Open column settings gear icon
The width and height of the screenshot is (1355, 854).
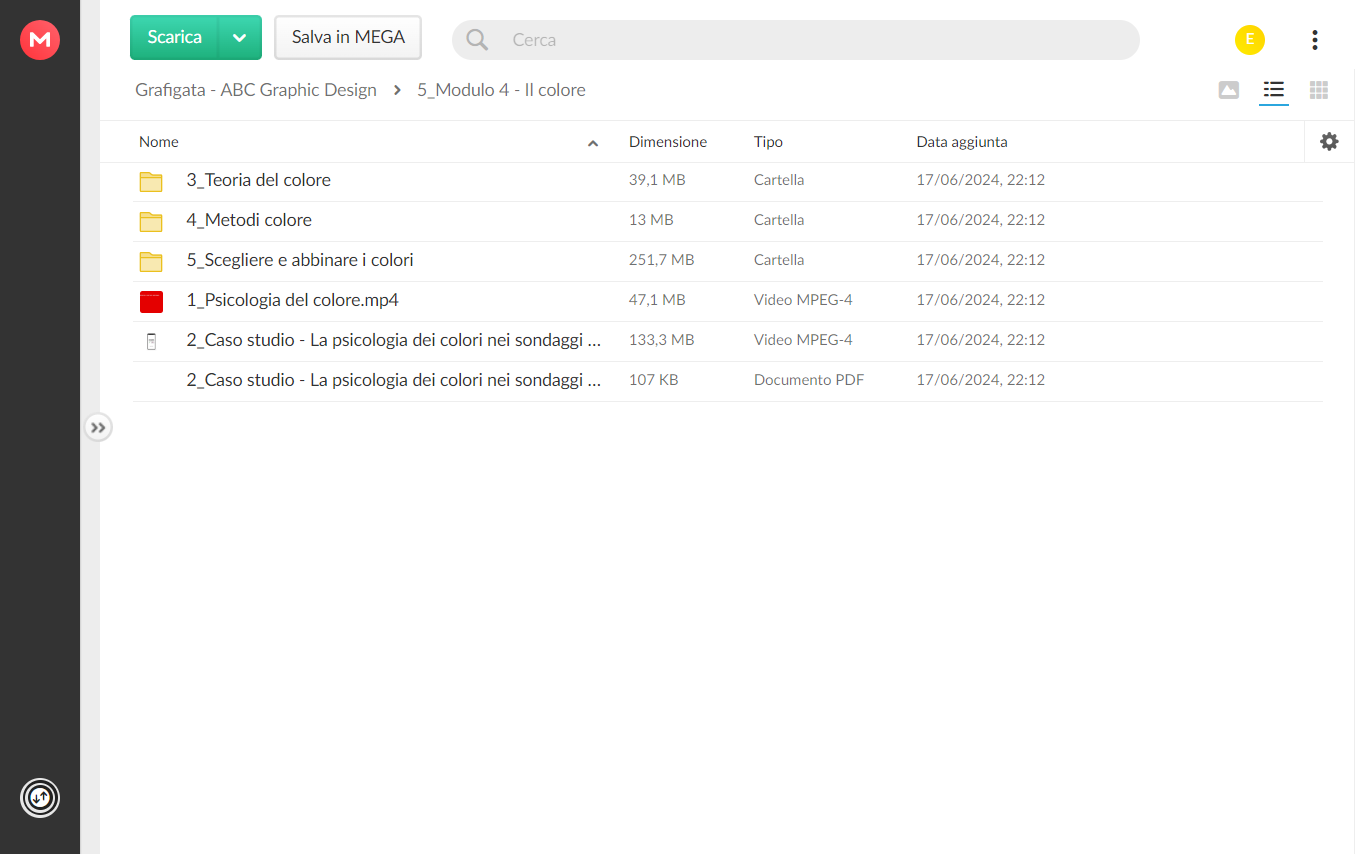[1329, 142]
